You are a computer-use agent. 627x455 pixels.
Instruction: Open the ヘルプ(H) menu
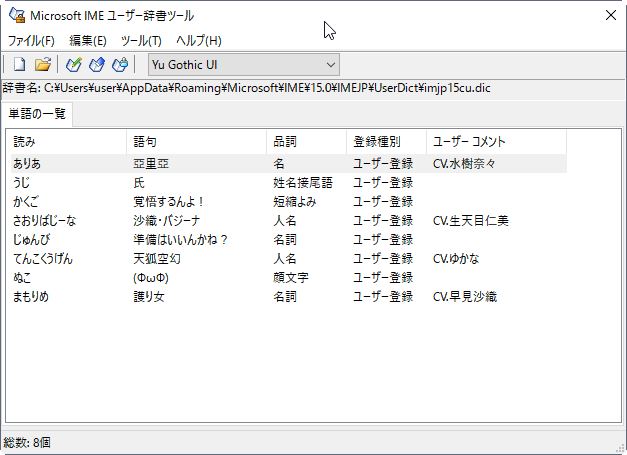click(x=199, y=40)
